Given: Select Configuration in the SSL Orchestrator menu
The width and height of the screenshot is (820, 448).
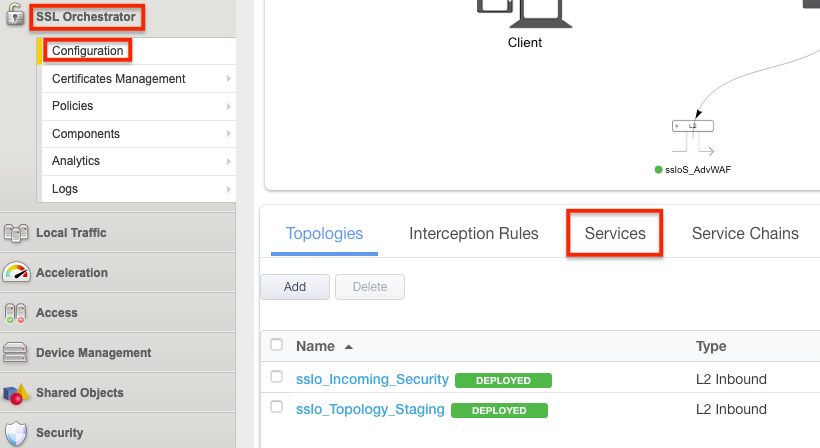Looking at the screenshot, I should (x=88, y=51).
